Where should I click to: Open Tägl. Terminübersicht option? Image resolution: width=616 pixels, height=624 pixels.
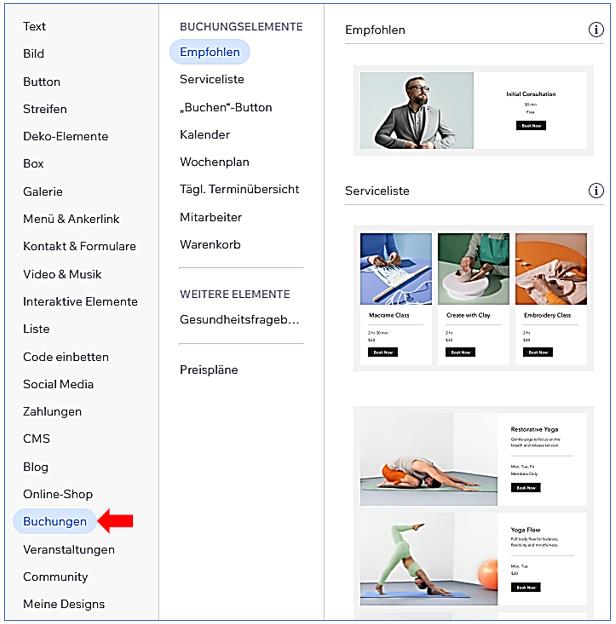pos(239,189)
